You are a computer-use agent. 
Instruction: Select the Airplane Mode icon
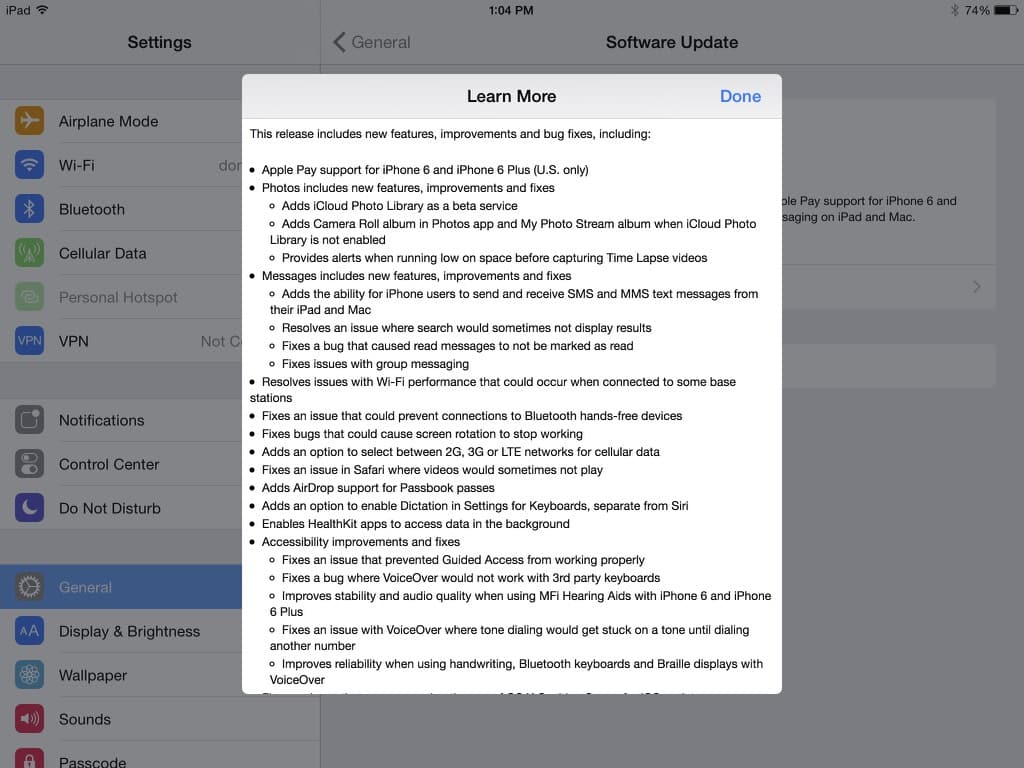(x=29, y=121)
